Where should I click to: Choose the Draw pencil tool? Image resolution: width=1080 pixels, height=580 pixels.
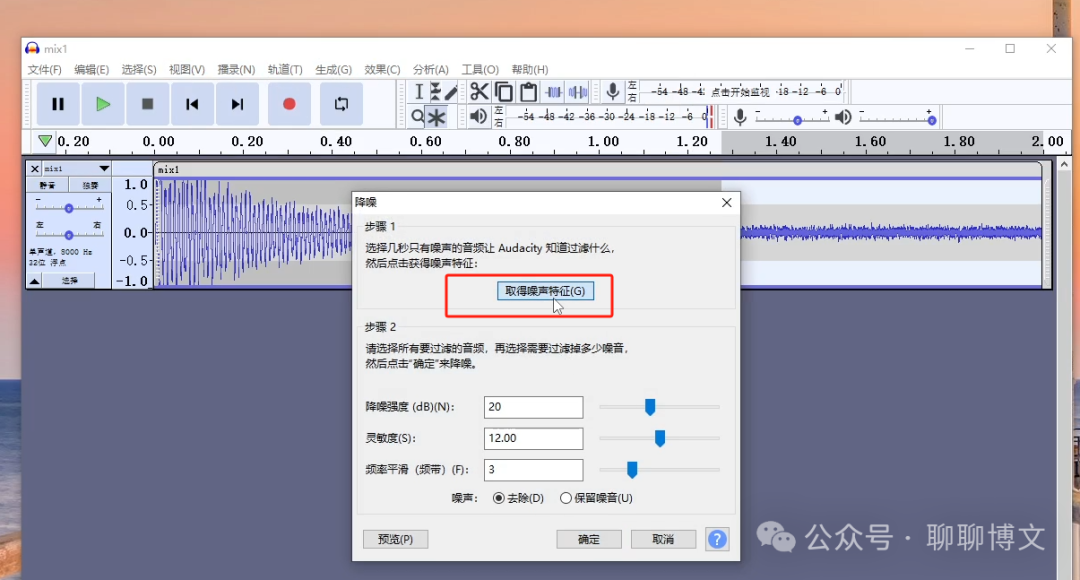coord(451,92)
